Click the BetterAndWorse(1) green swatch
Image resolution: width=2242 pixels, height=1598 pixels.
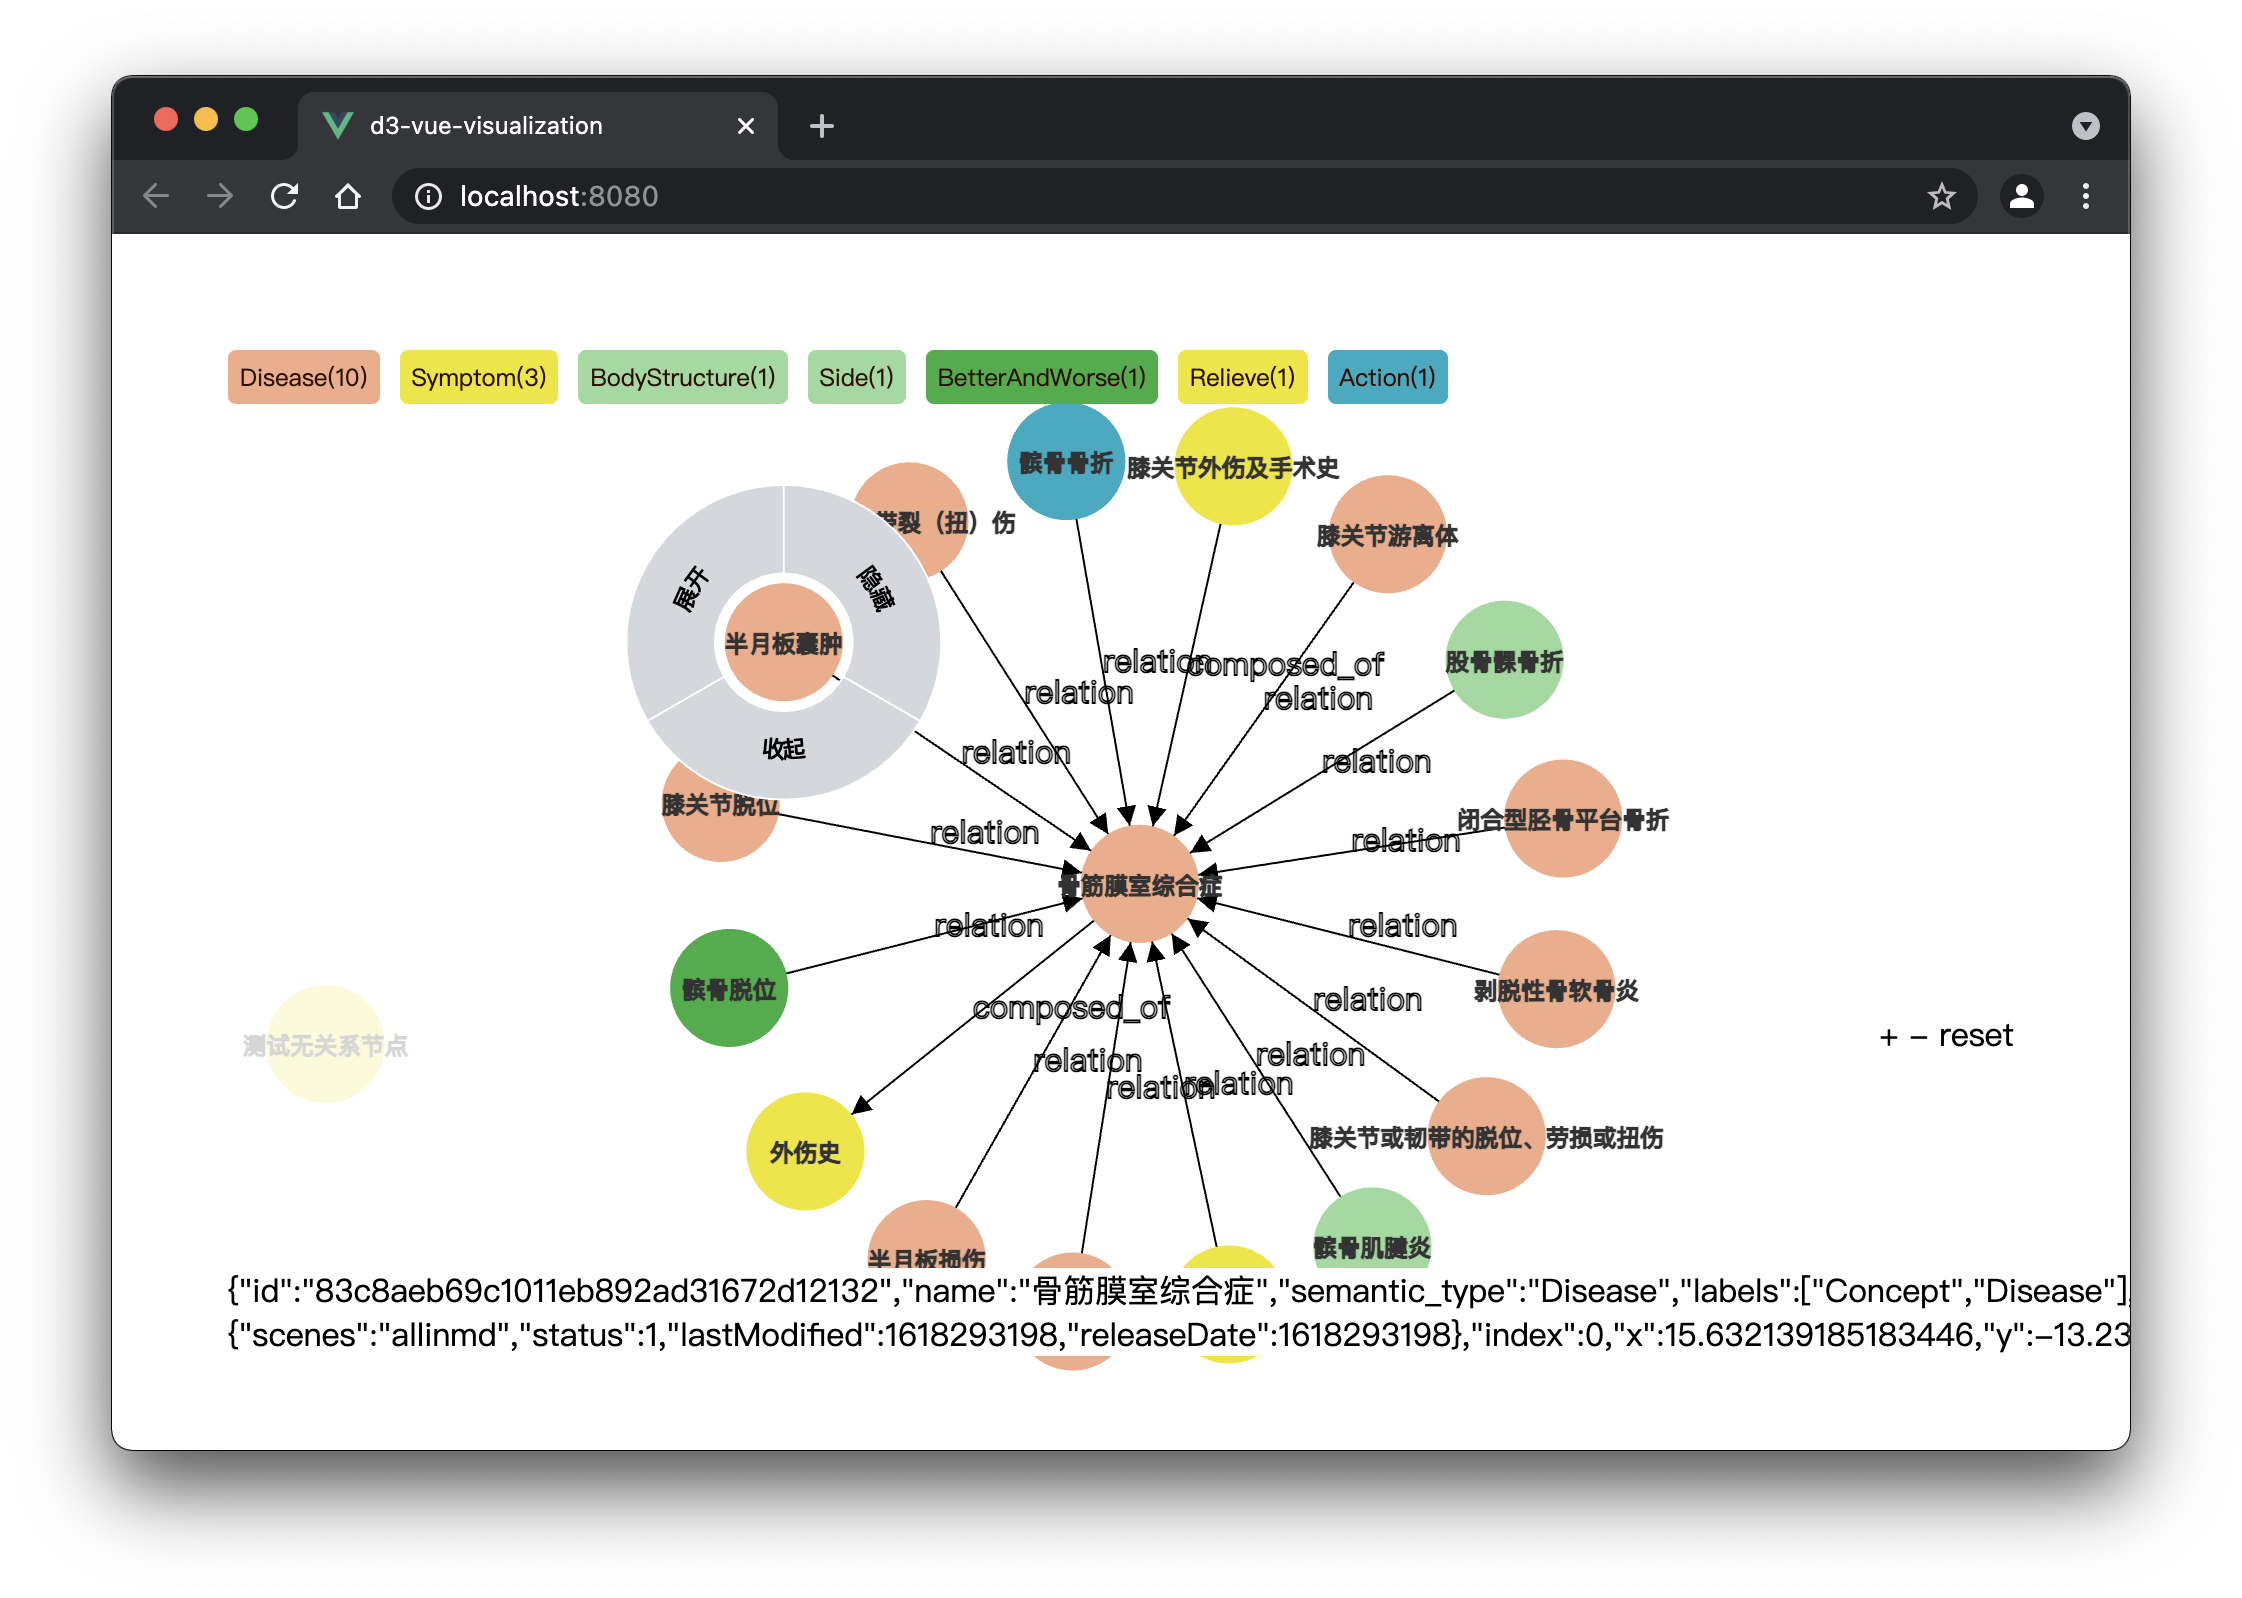coord(1041,377)
